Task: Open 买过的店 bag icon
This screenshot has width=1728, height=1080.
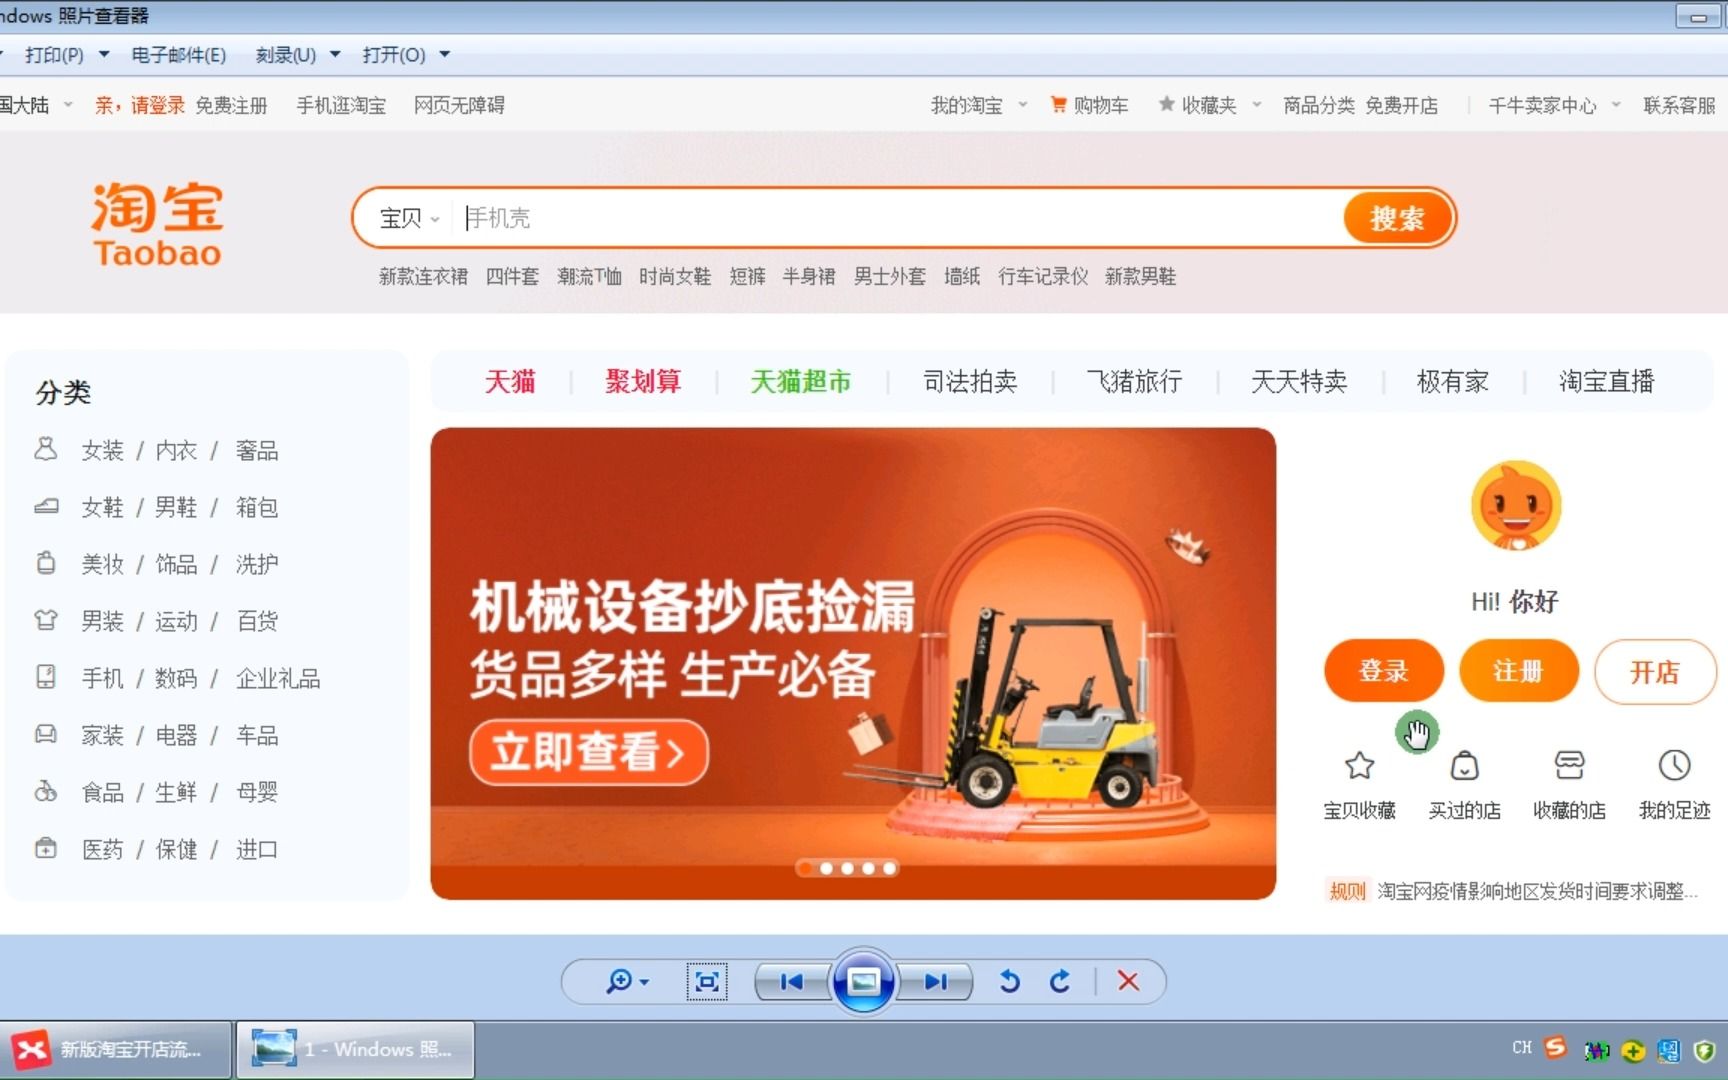Action: (1465, 766)
